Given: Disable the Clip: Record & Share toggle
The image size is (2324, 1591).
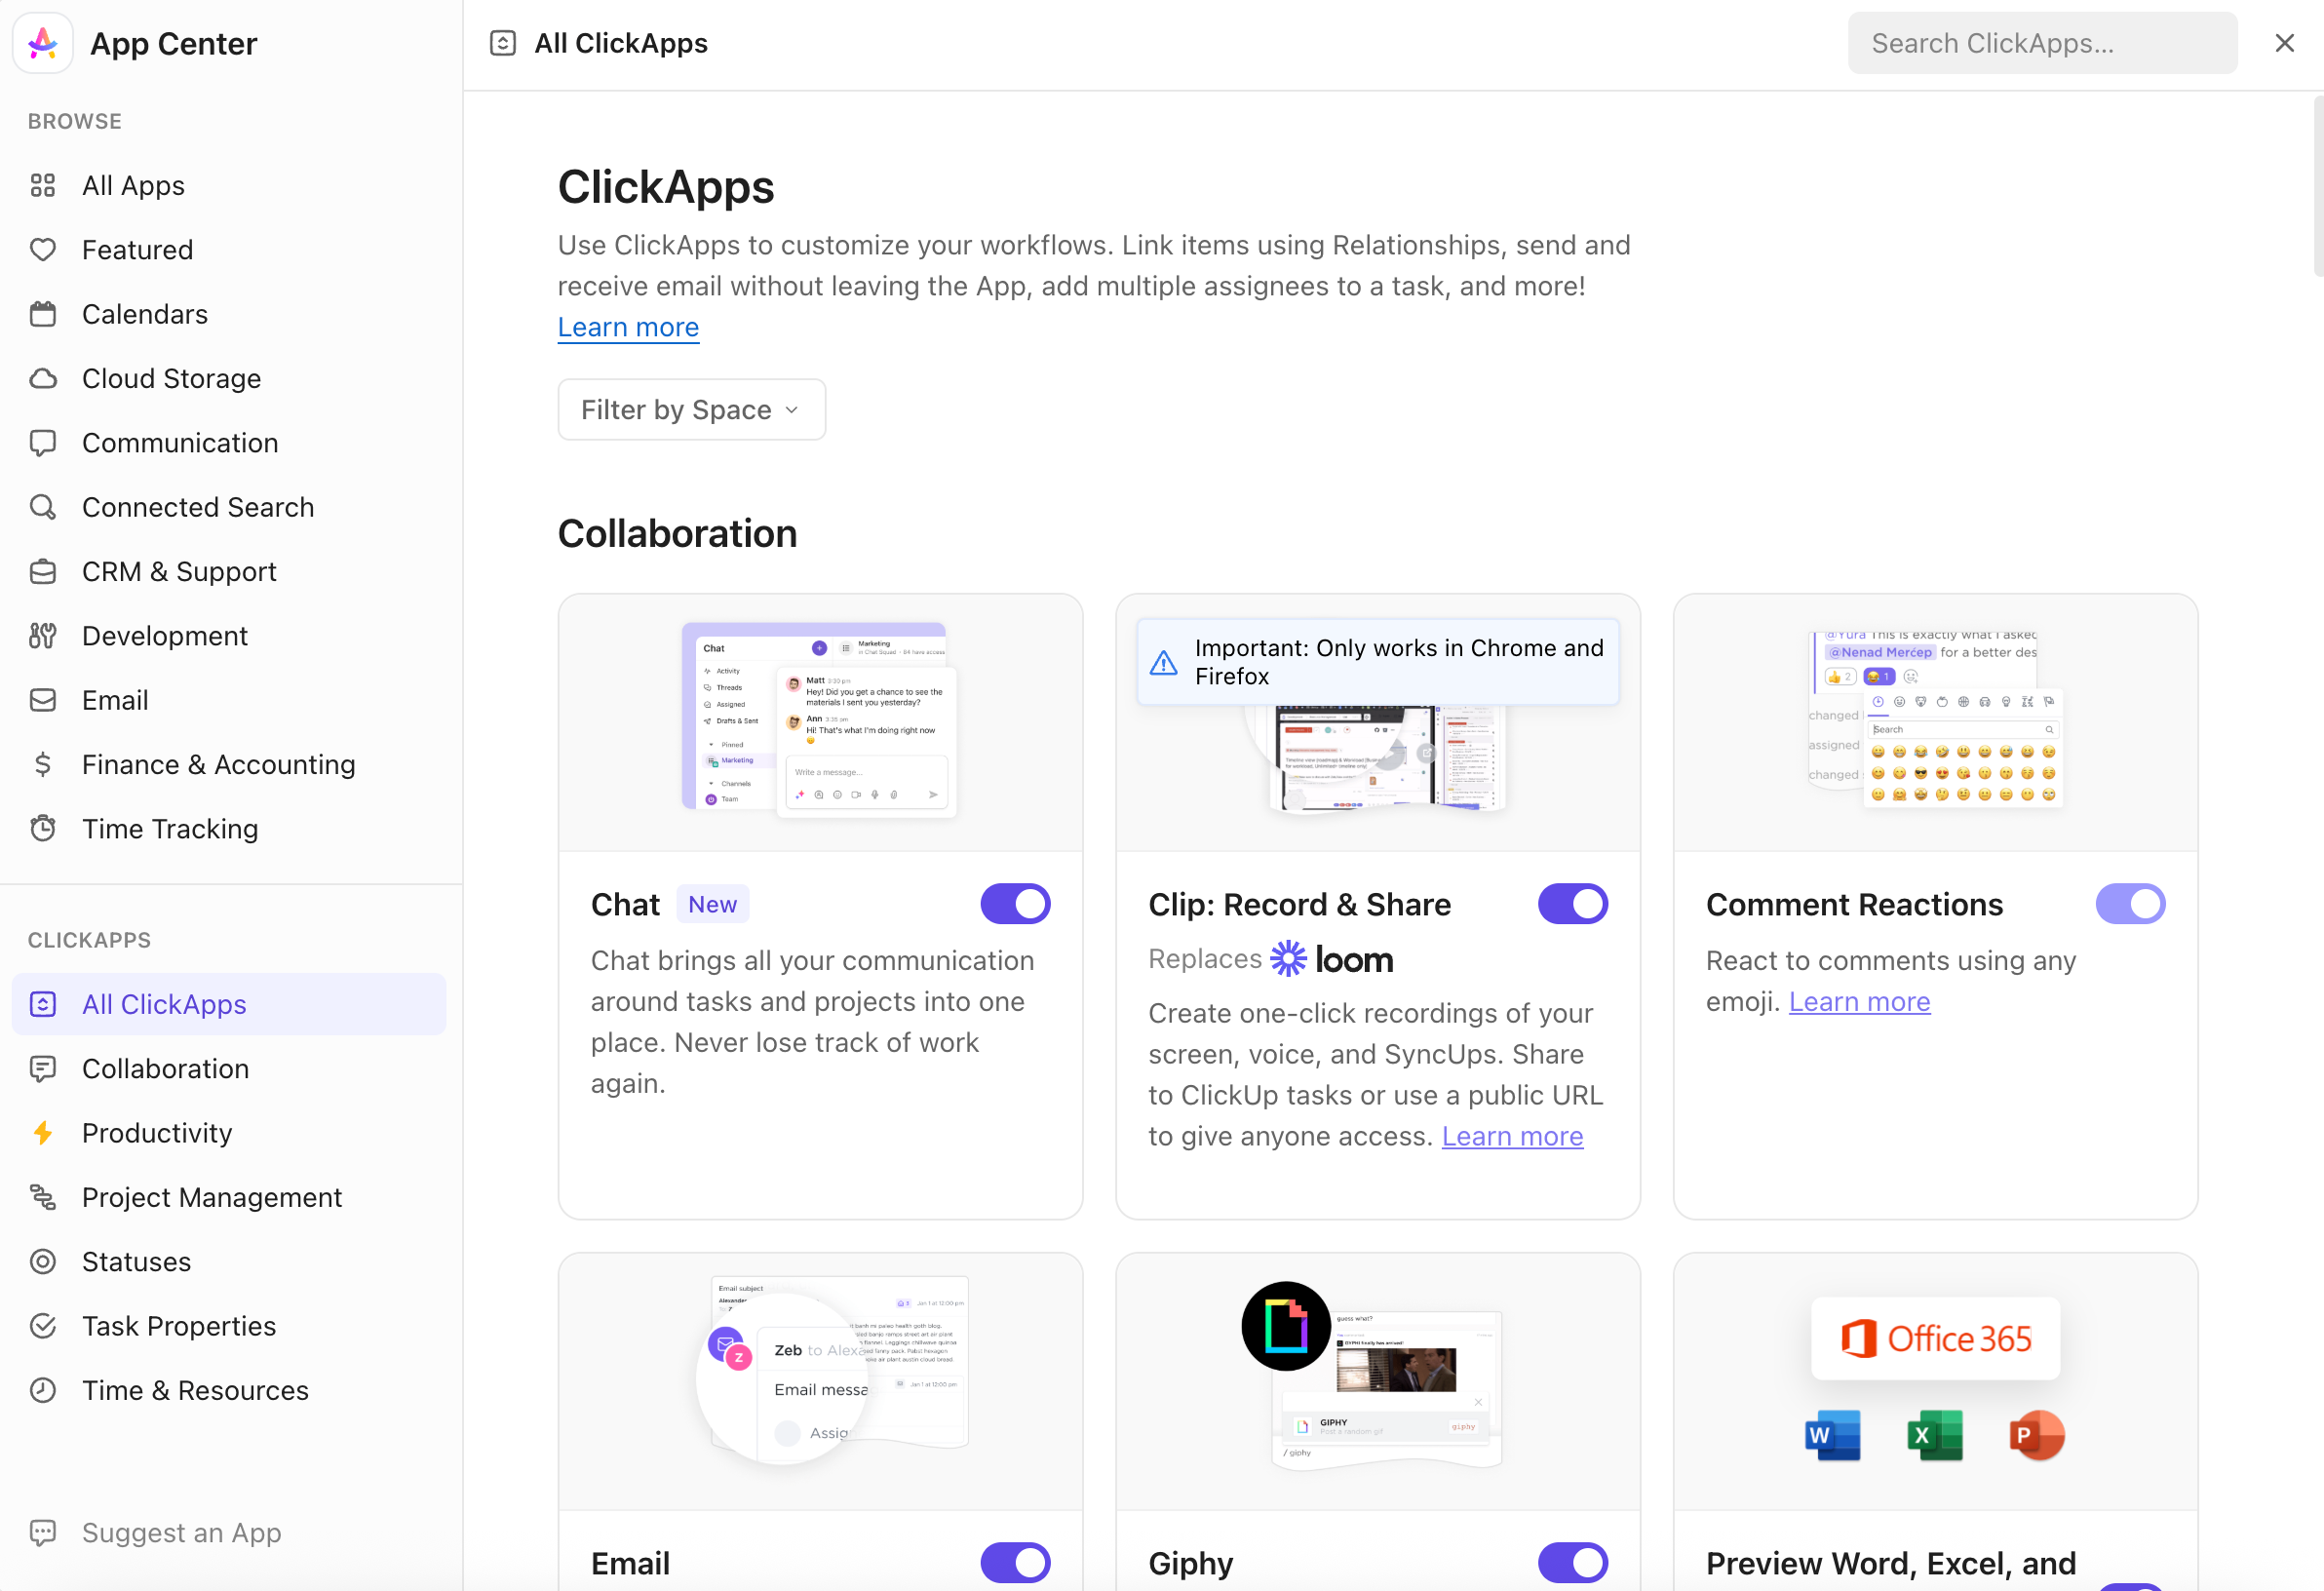Looking at the screenshot, I should pyautogui.click(x=1572, y=904).
